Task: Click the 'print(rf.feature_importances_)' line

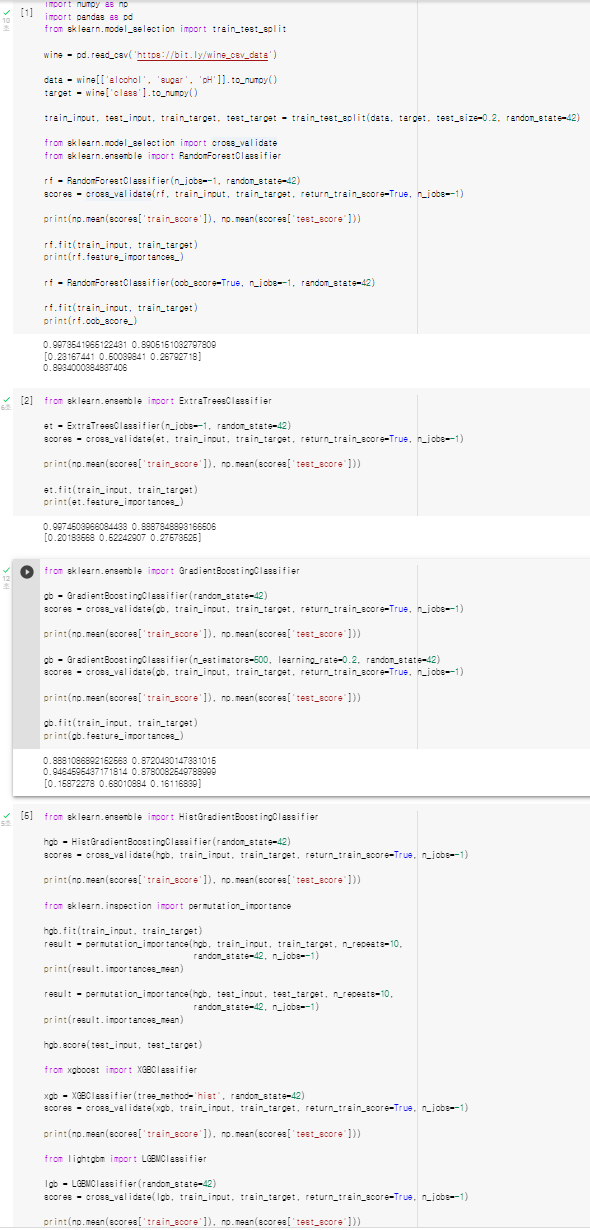Action: (x=113, y=255)
